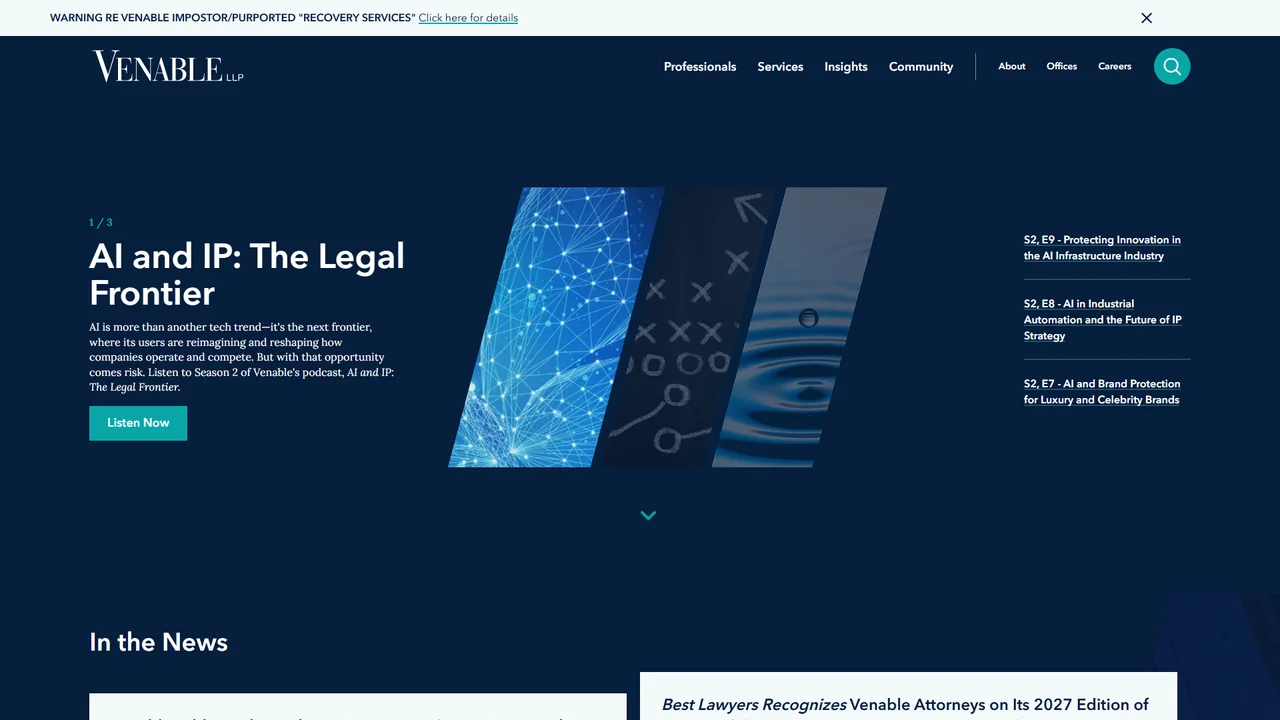Viewport: 1280px width, 720px height.
Task: Dismiss the warning banner with the X icon
Action: click(x=1147, y=18)
